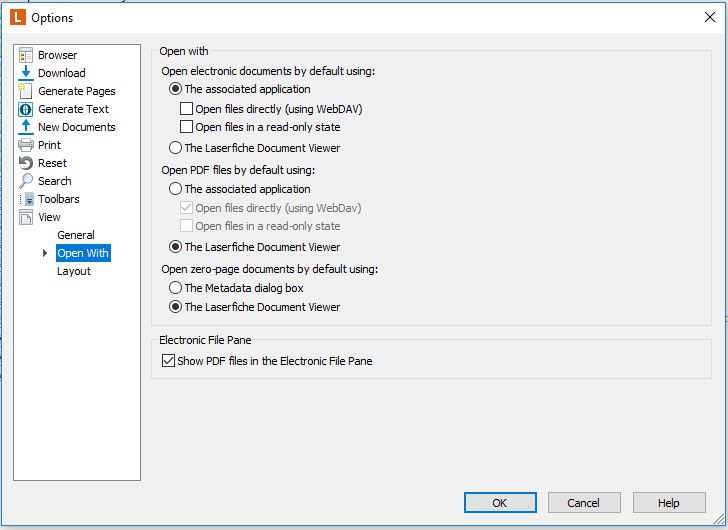The width and height of the screenshot is (728, 530).
Task: Click the Search magnifier icon
Action: point(26,181)
